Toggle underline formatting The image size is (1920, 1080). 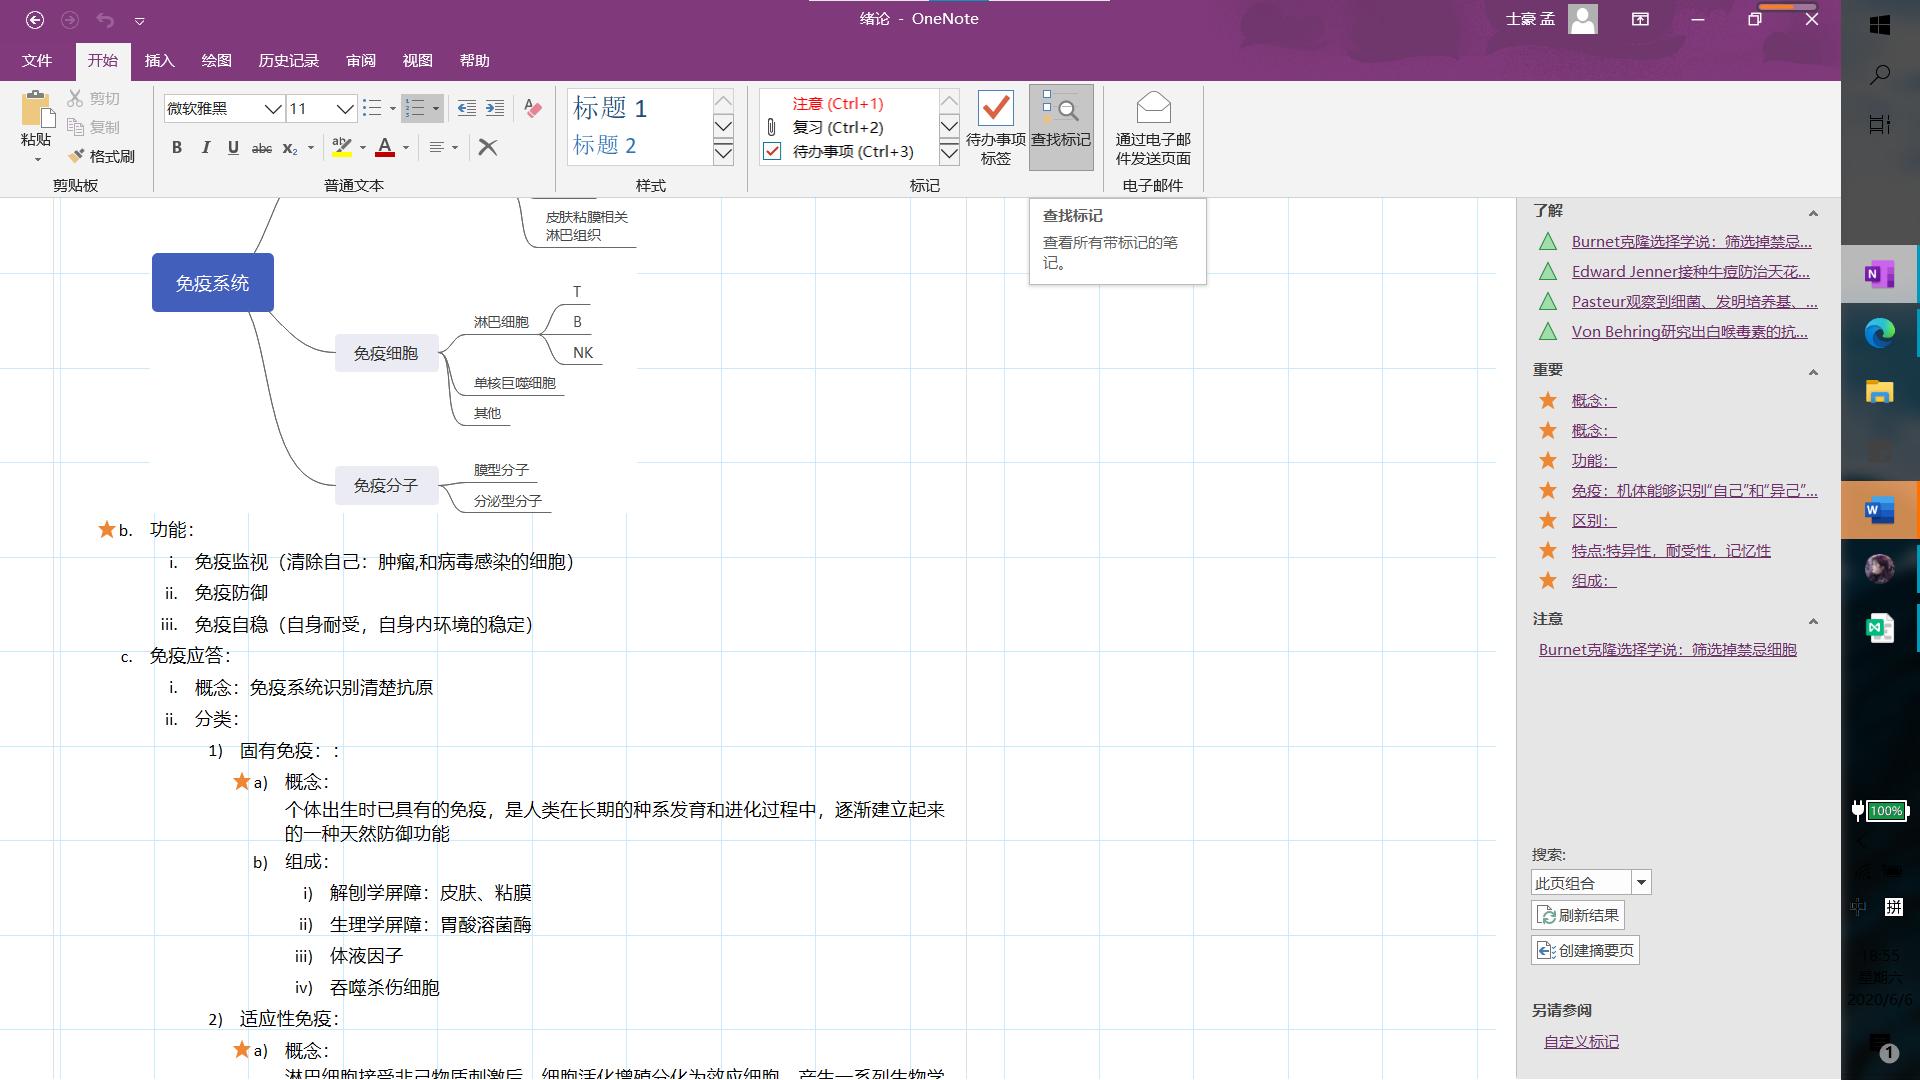pos(233,148)
